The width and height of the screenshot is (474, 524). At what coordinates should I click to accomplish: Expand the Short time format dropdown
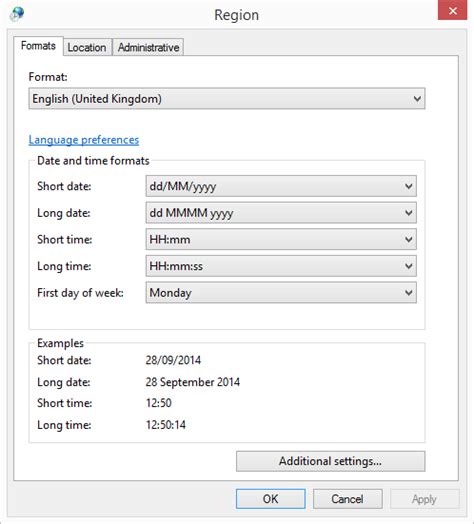(281, 239)
